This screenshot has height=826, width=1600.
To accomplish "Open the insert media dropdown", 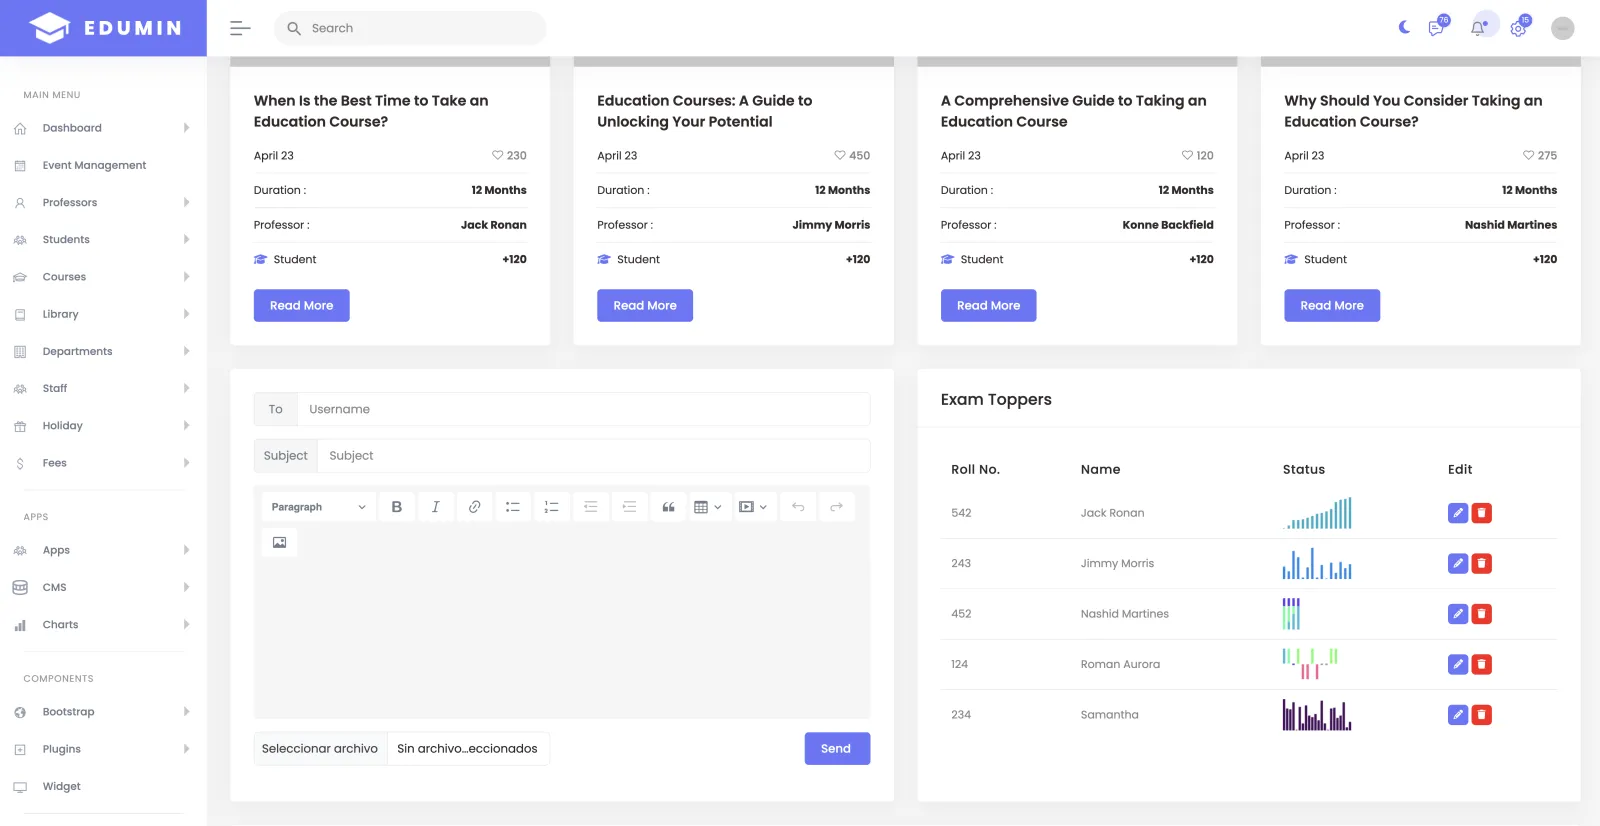I will pos(753,507).
